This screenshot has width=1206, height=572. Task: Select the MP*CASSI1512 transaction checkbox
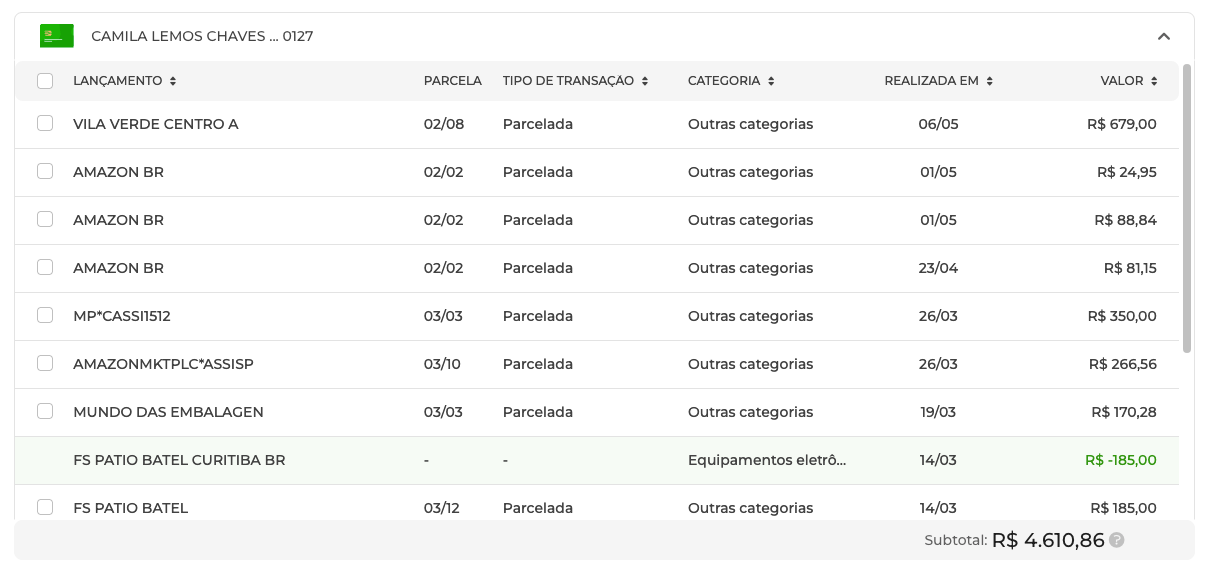tap(45, 315)
